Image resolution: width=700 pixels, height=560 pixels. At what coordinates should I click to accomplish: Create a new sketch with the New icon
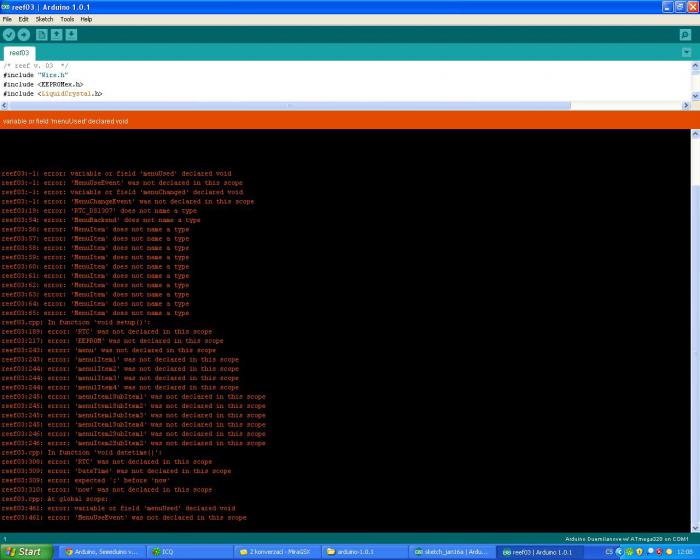pyautogui.click(x=42, y=35)
